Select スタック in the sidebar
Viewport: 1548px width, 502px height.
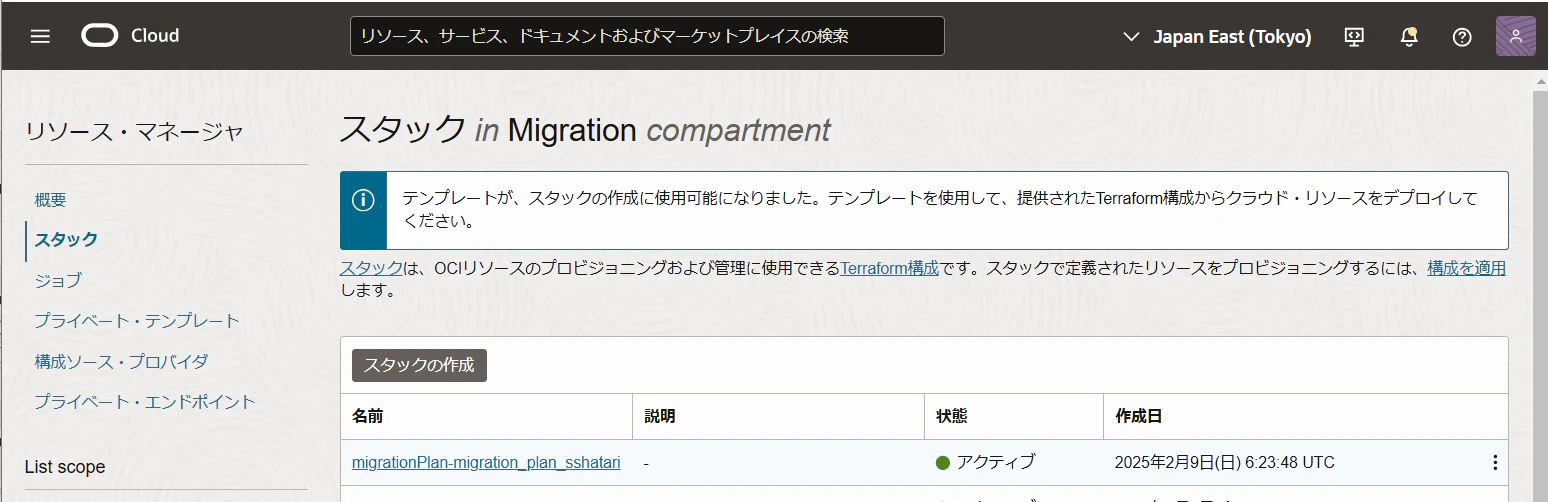[66, 240]
